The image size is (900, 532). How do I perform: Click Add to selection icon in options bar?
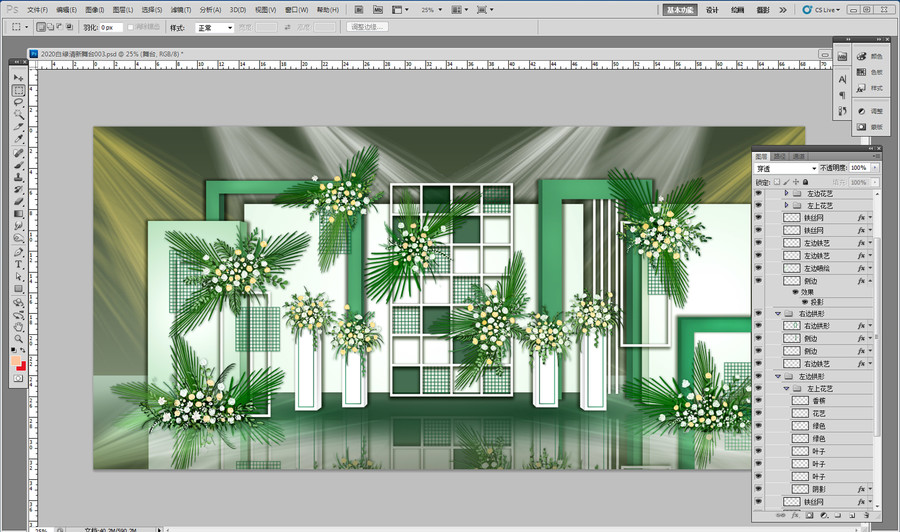[51, 27]
